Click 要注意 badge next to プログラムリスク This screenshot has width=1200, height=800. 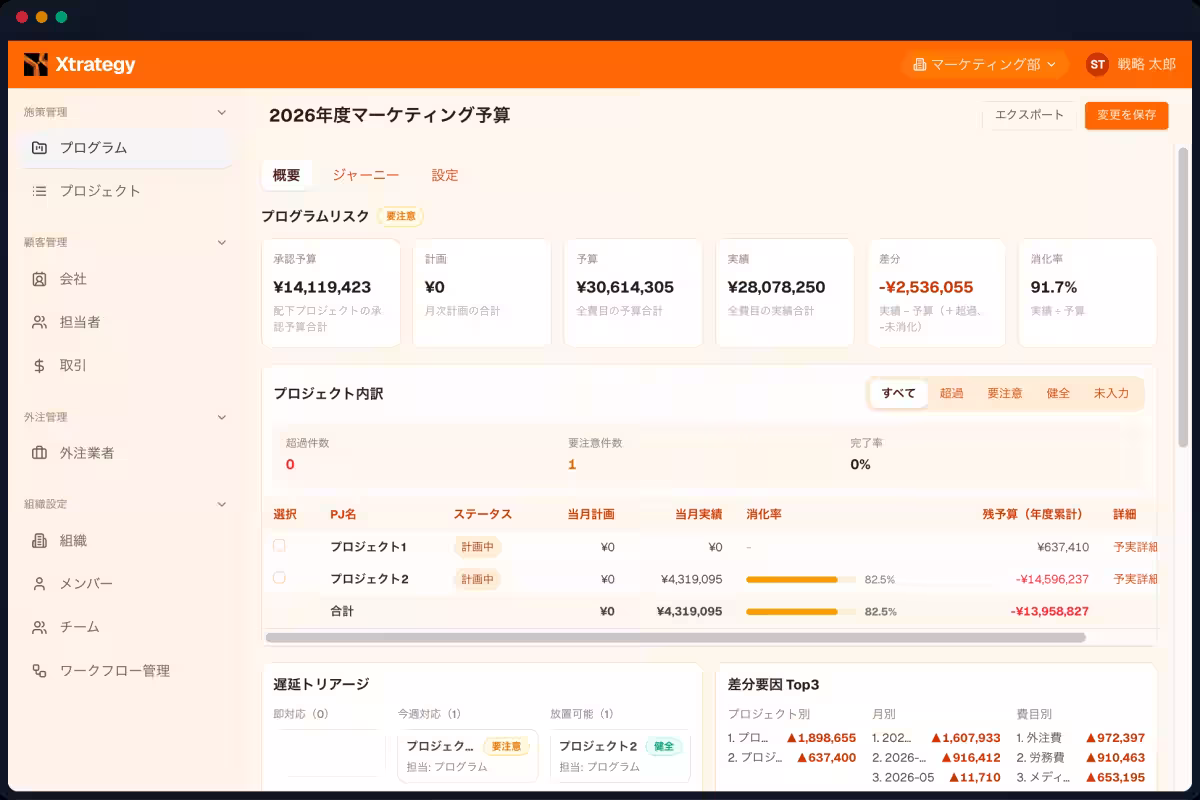[400, 216]
